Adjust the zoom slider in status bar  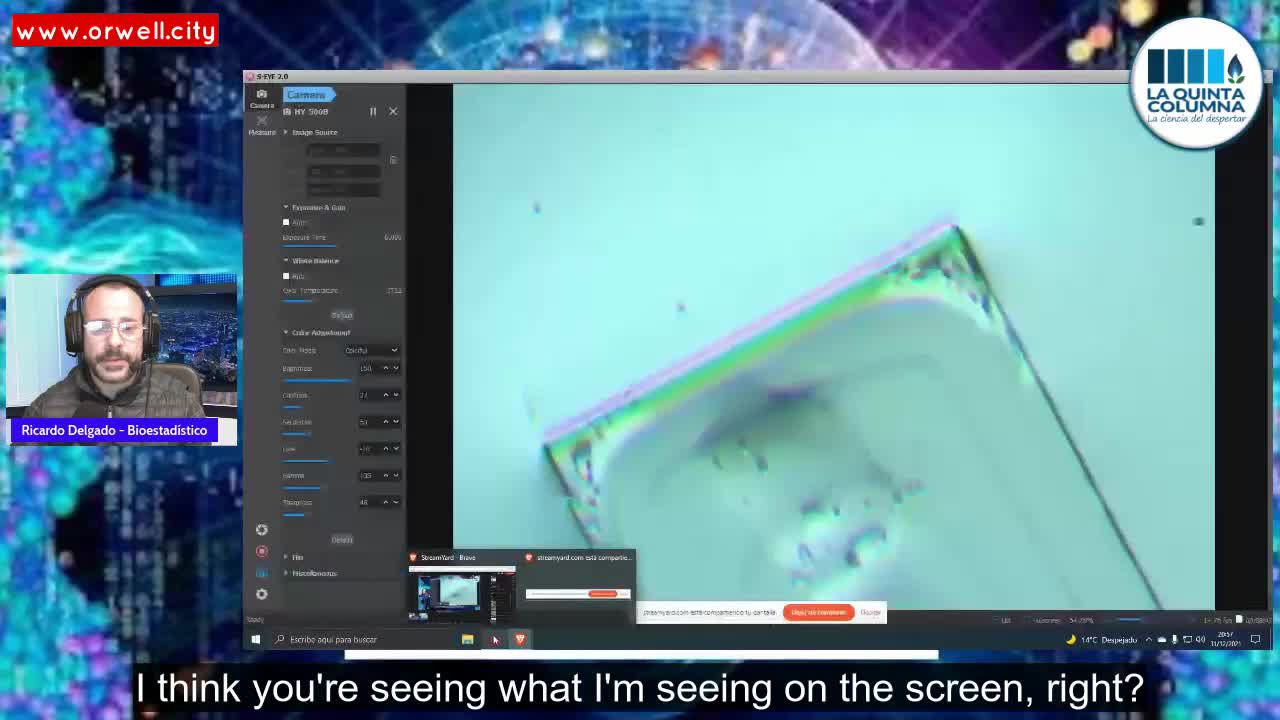pyautogui.click(x=1130, y=620)
